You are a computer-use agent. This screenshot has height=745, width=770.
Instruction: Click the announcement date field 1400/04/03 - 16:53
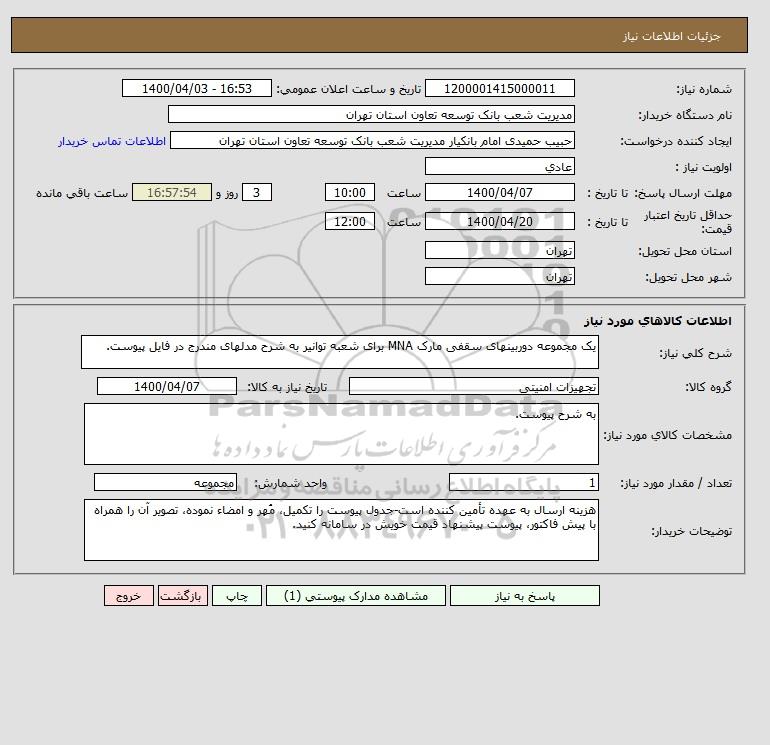[196, 88]
